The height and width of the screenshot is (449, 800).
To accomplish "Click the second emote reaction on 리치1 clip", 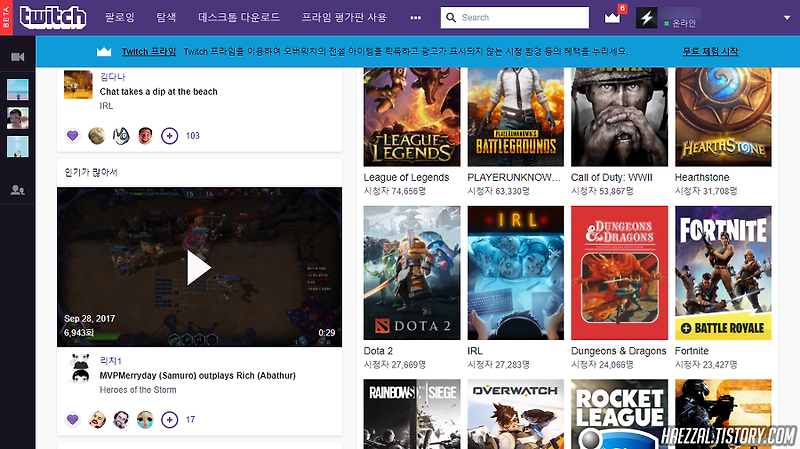I will click(x=121, y=419).
